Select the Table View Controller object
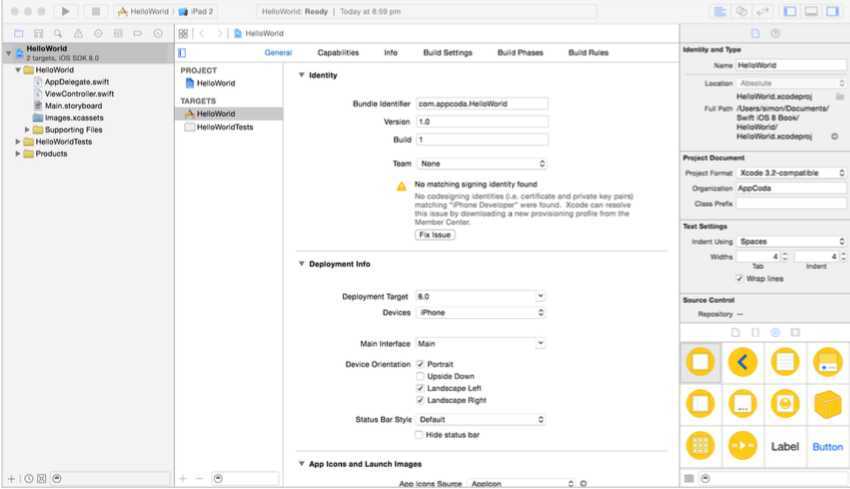The image size is (850, 489). coord(785,362)
